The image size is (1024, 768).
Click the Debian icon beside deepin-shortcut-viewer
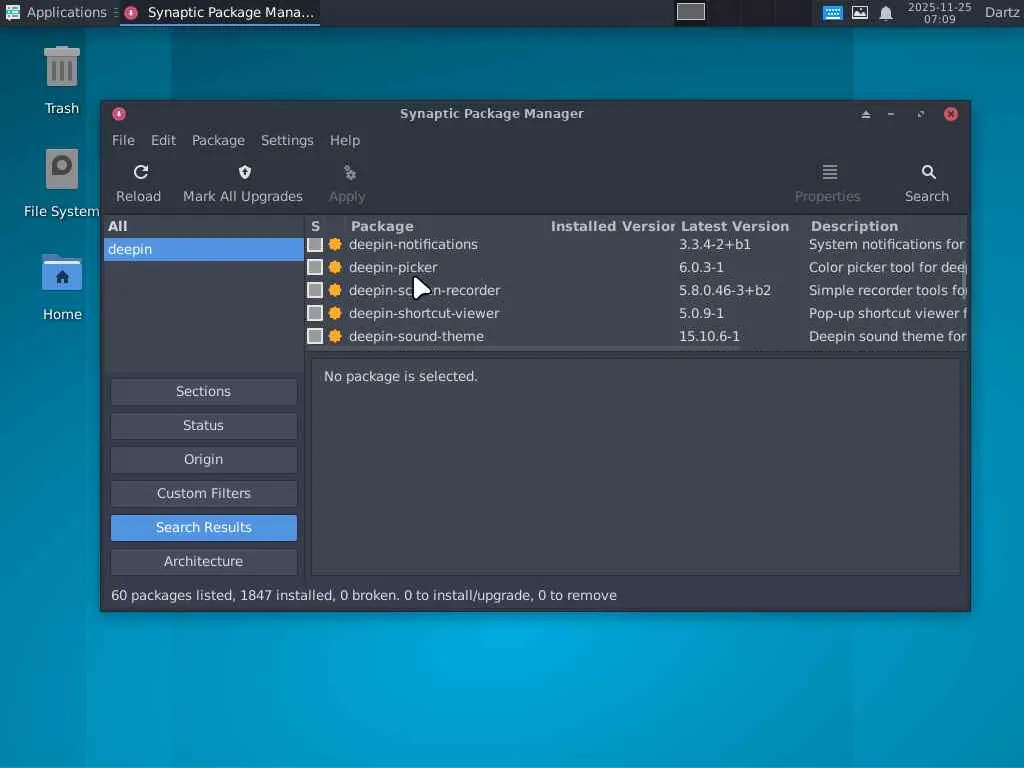[335, 313]
